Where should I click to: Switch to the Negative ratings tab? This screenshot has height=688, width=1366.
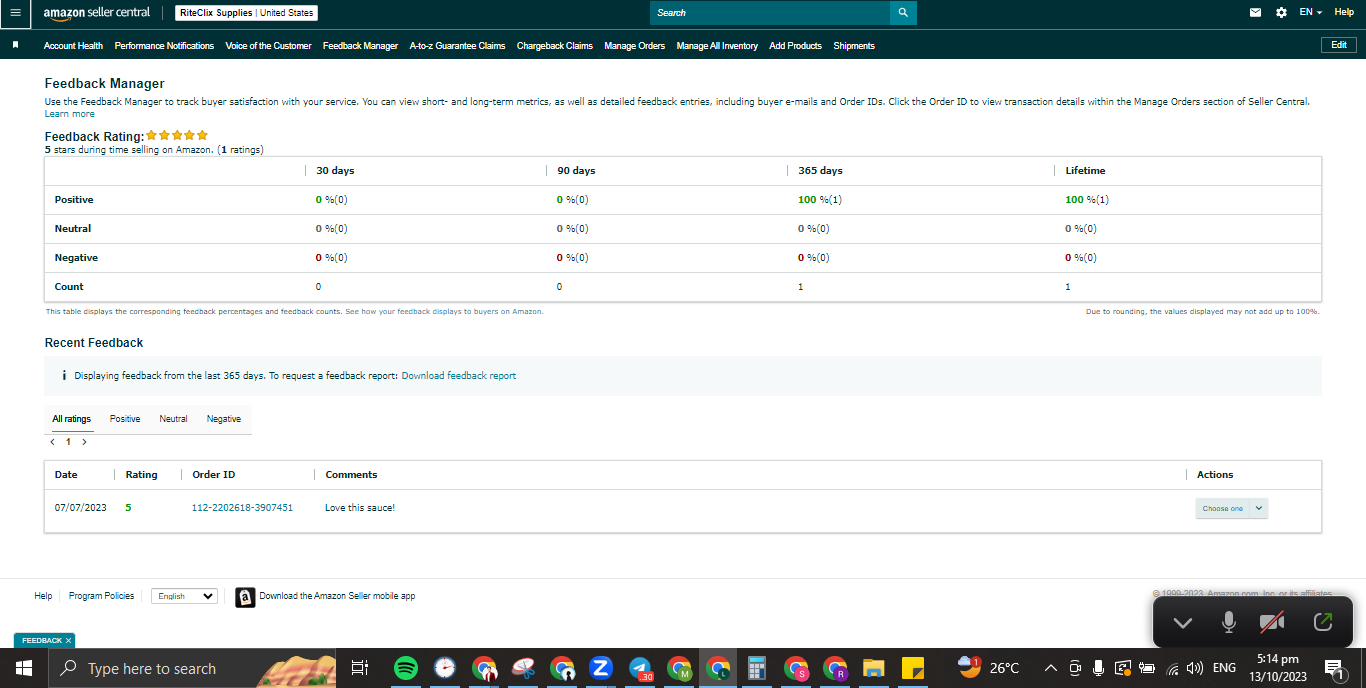224,419
